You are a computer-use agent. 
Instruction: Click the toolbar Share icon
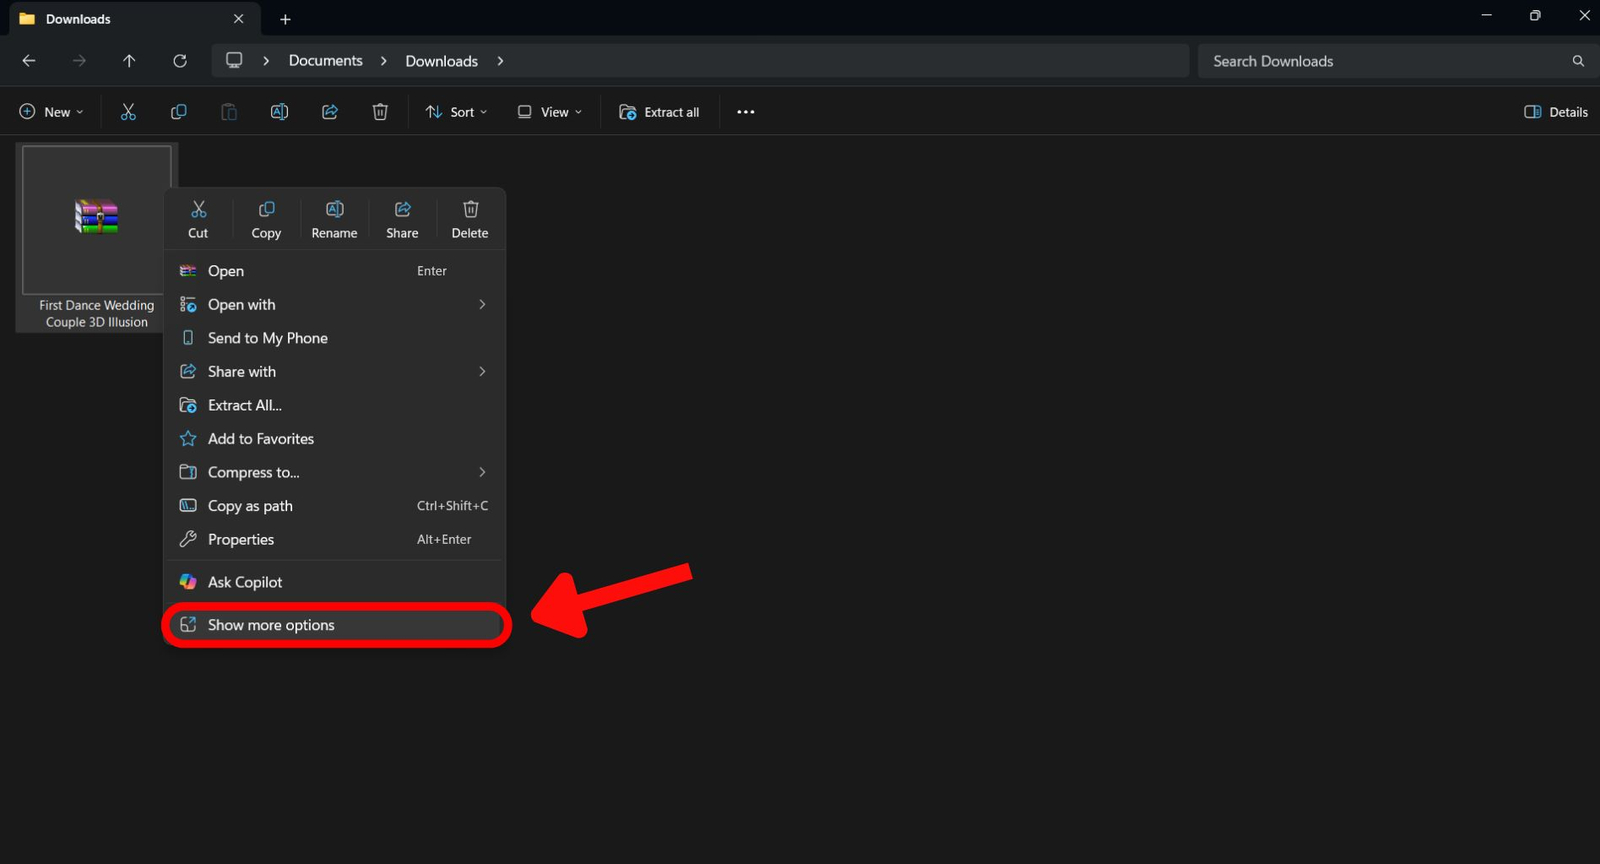[330, 112]
